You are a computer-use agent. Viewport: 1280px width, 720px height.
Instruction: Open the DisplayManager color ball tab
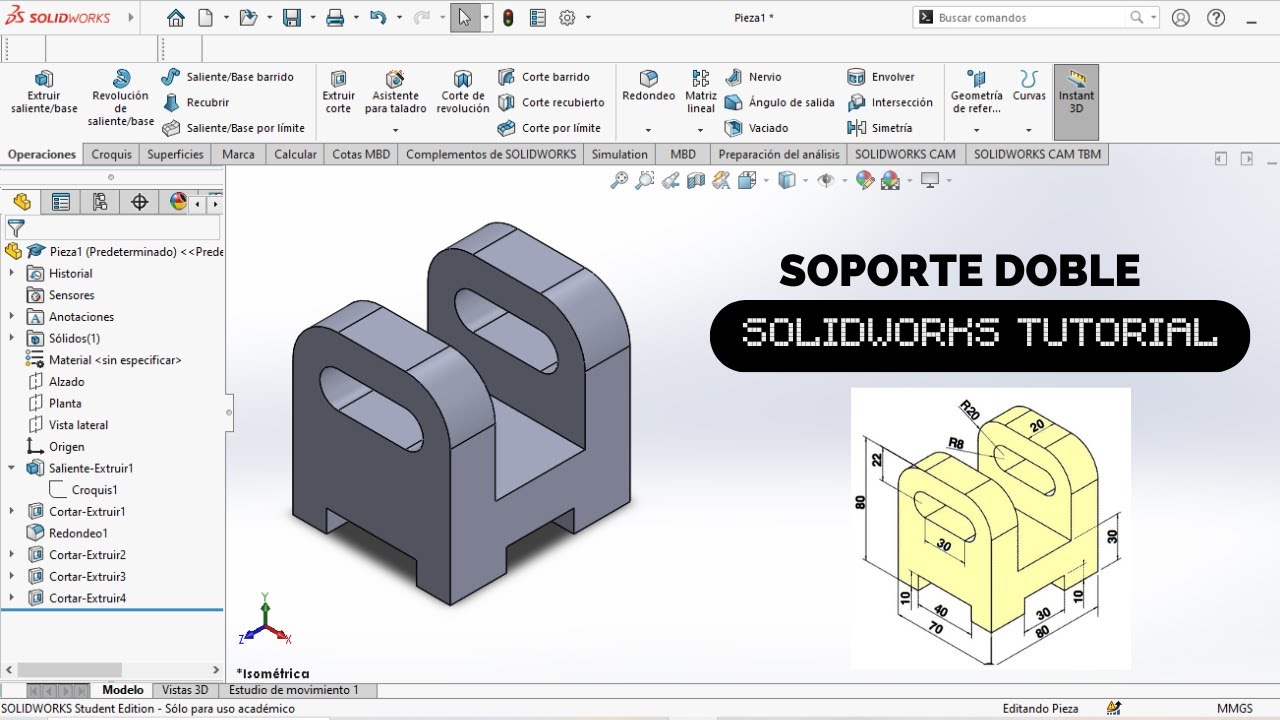click(x=177, y=202)
